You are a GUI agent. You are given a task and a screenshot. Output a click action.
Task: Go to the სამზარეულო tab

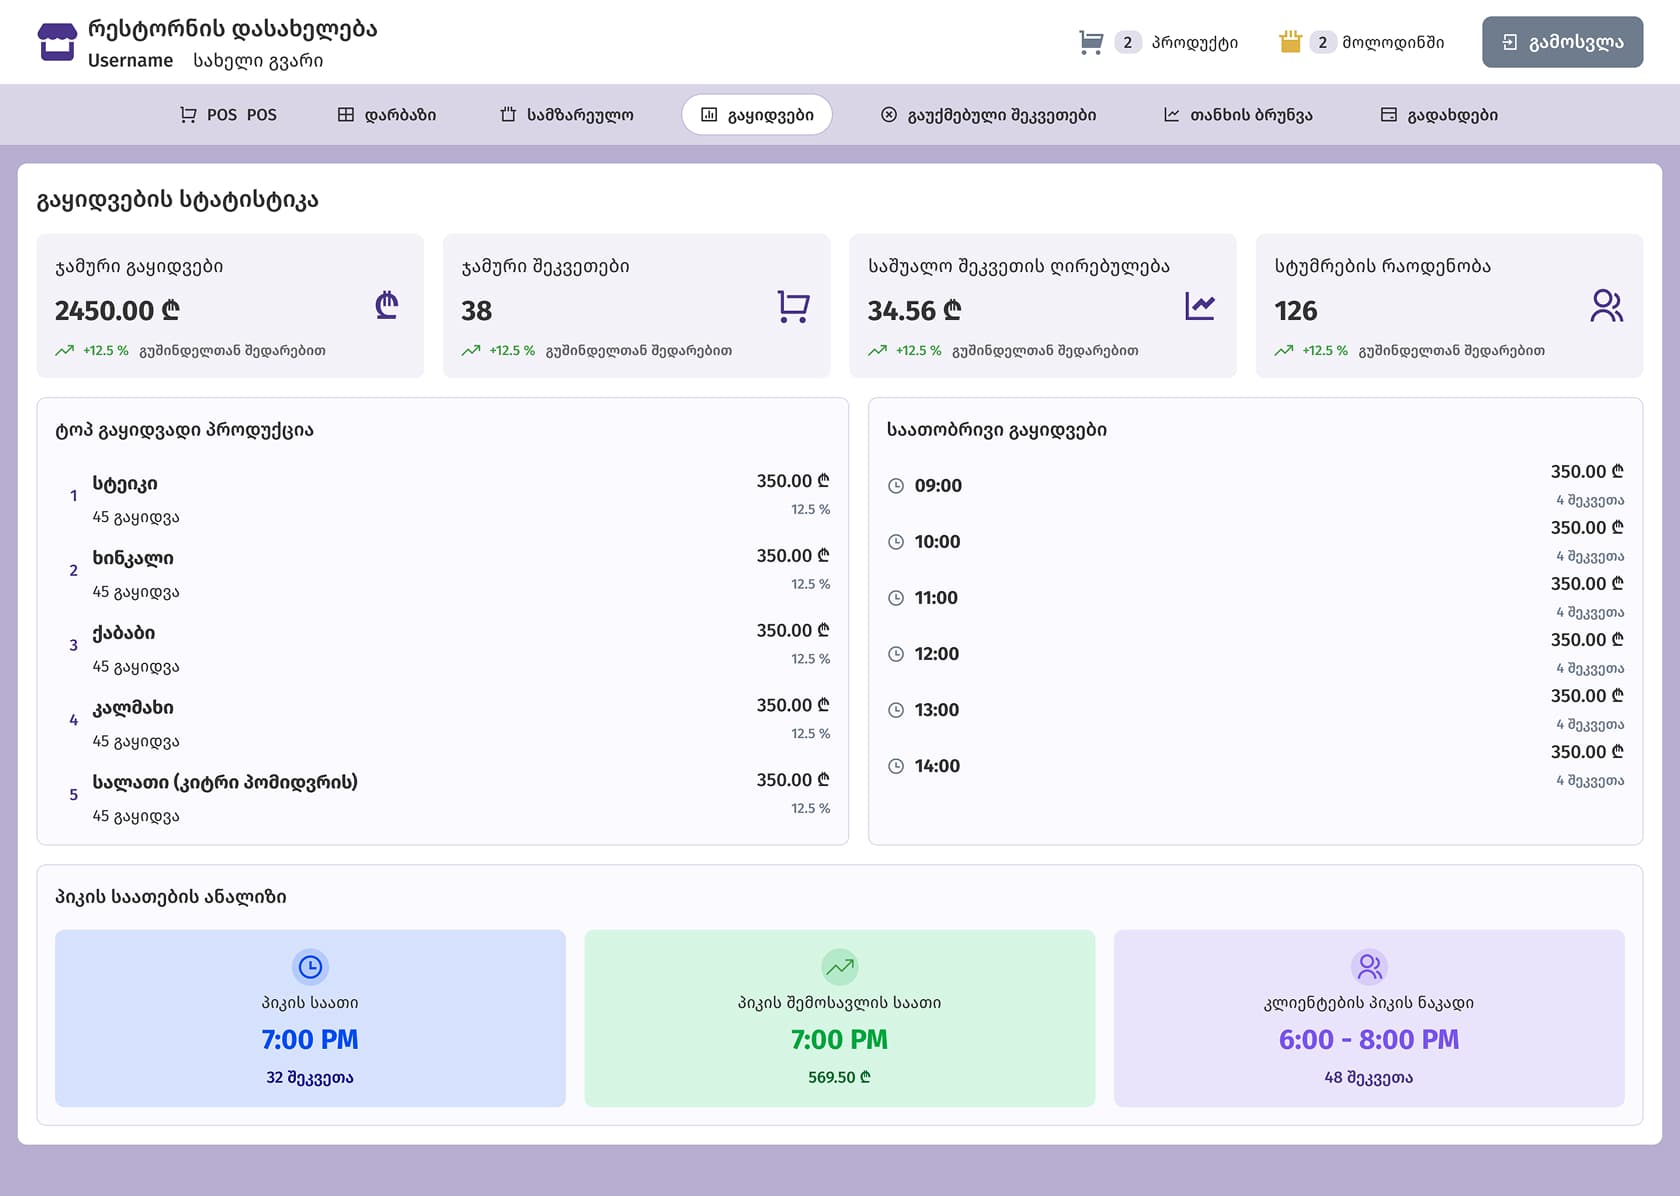[x=566, y=115]
